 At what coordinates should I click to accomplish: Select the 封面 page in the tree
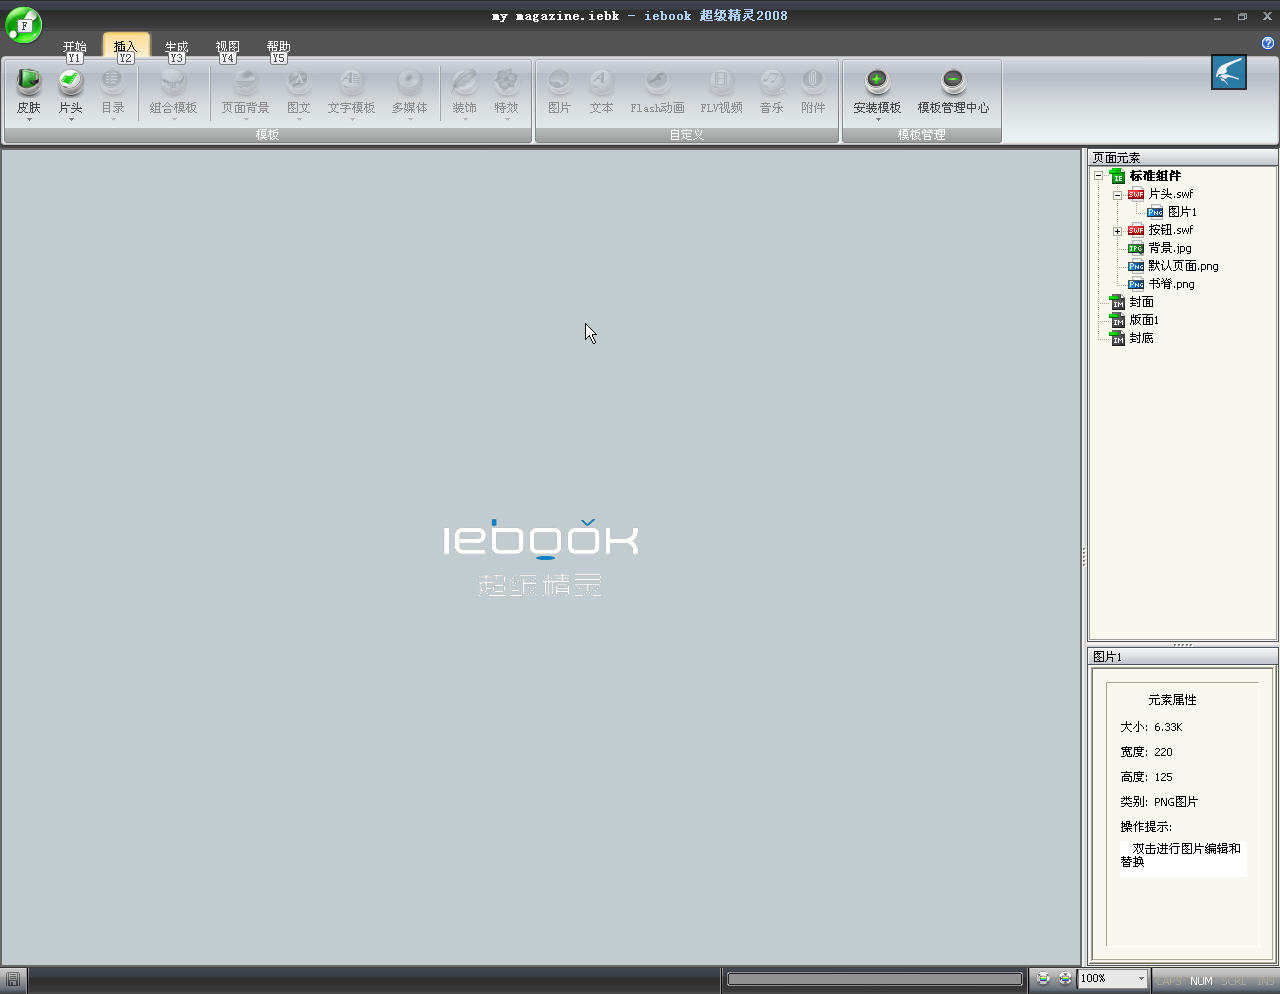pyautogui.click(x=1141, y=302)
